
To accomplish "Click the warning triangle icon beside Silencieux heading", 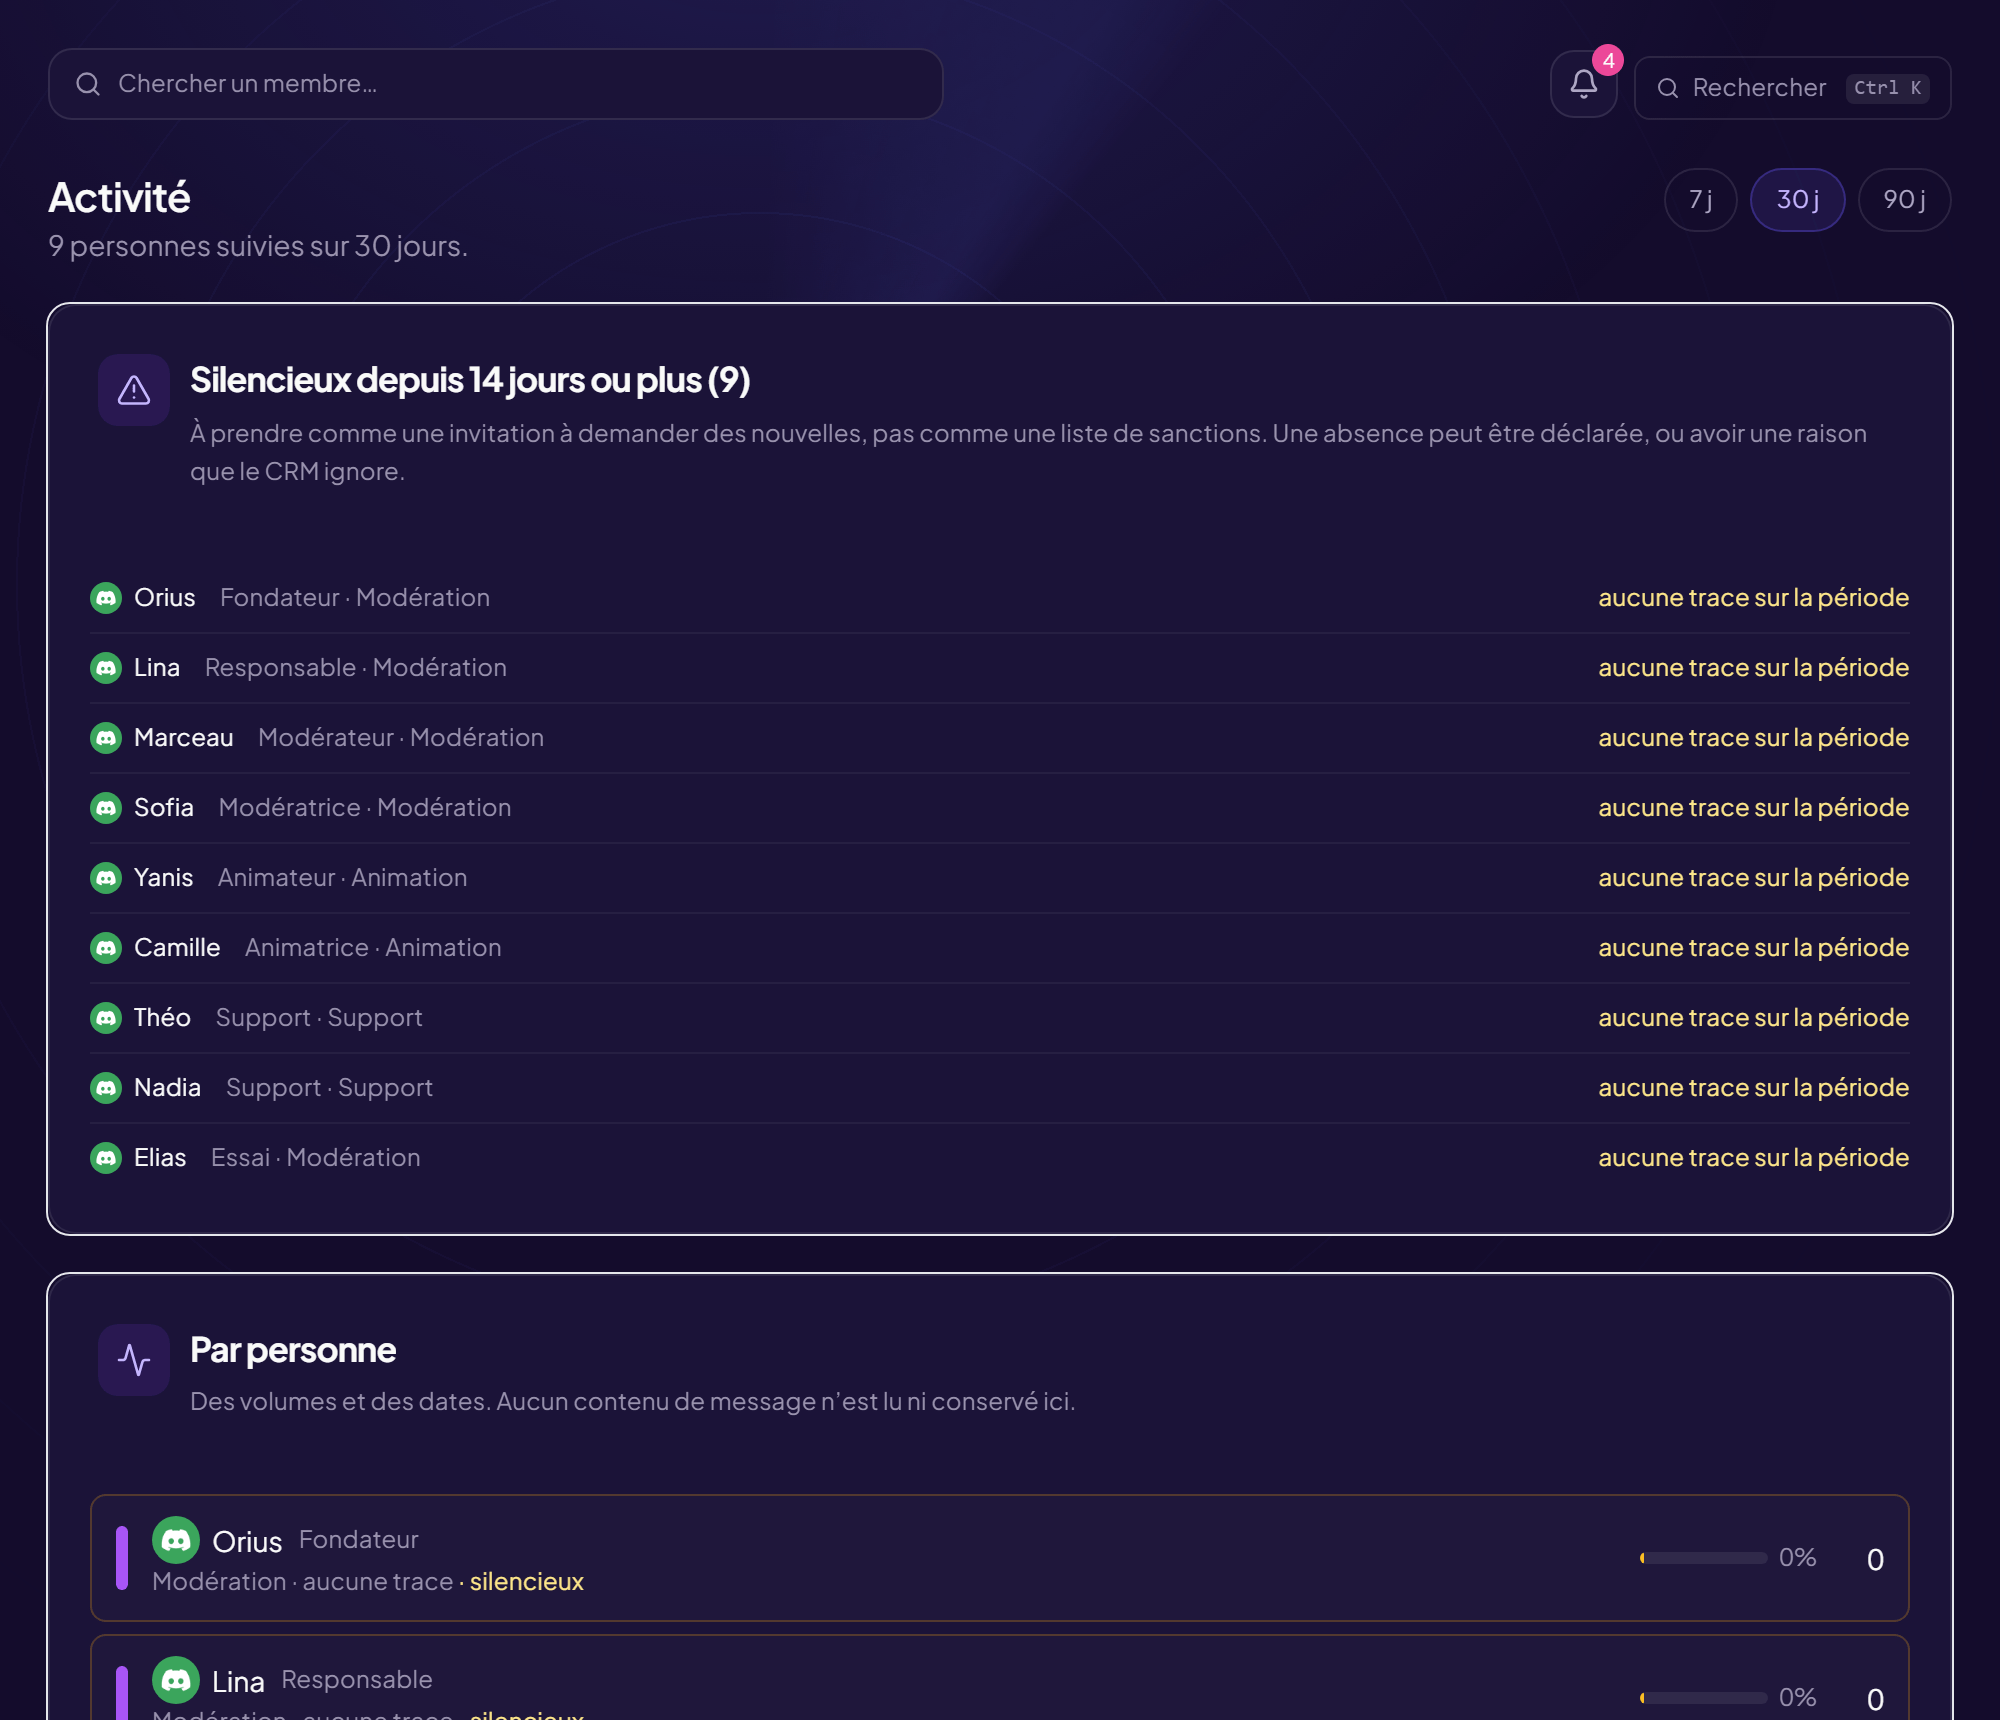I will (x=134, y=390).
